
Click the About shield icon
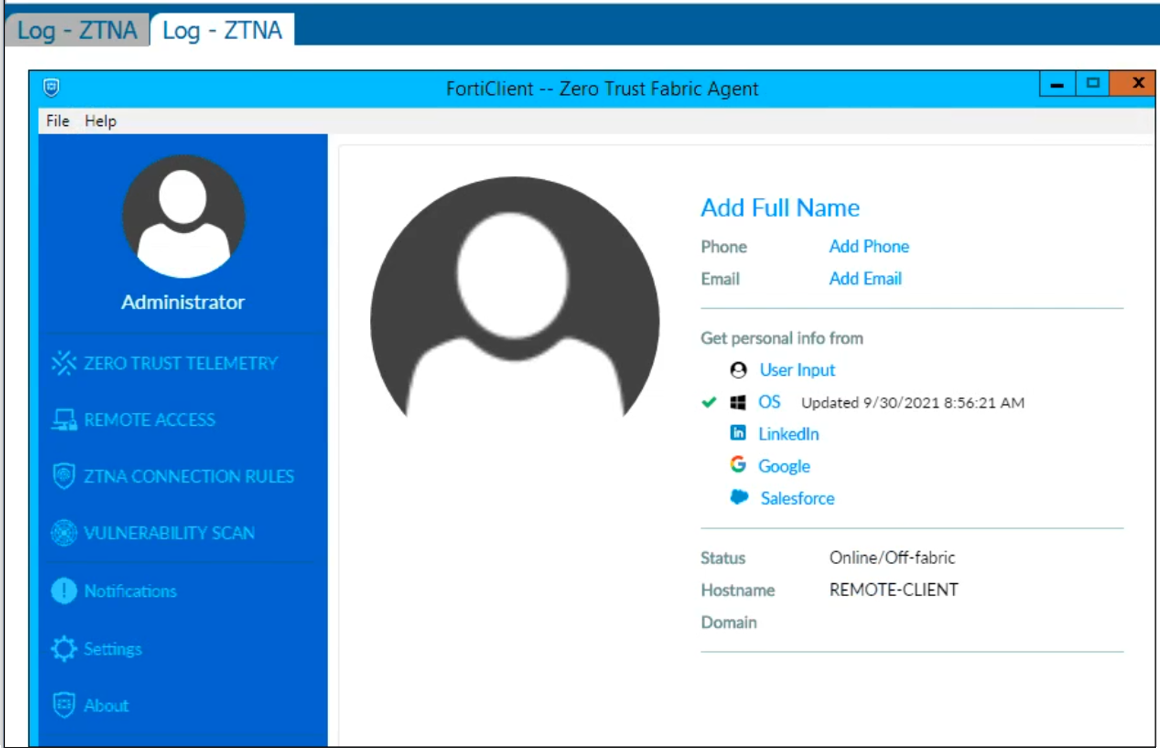[63, 705]
